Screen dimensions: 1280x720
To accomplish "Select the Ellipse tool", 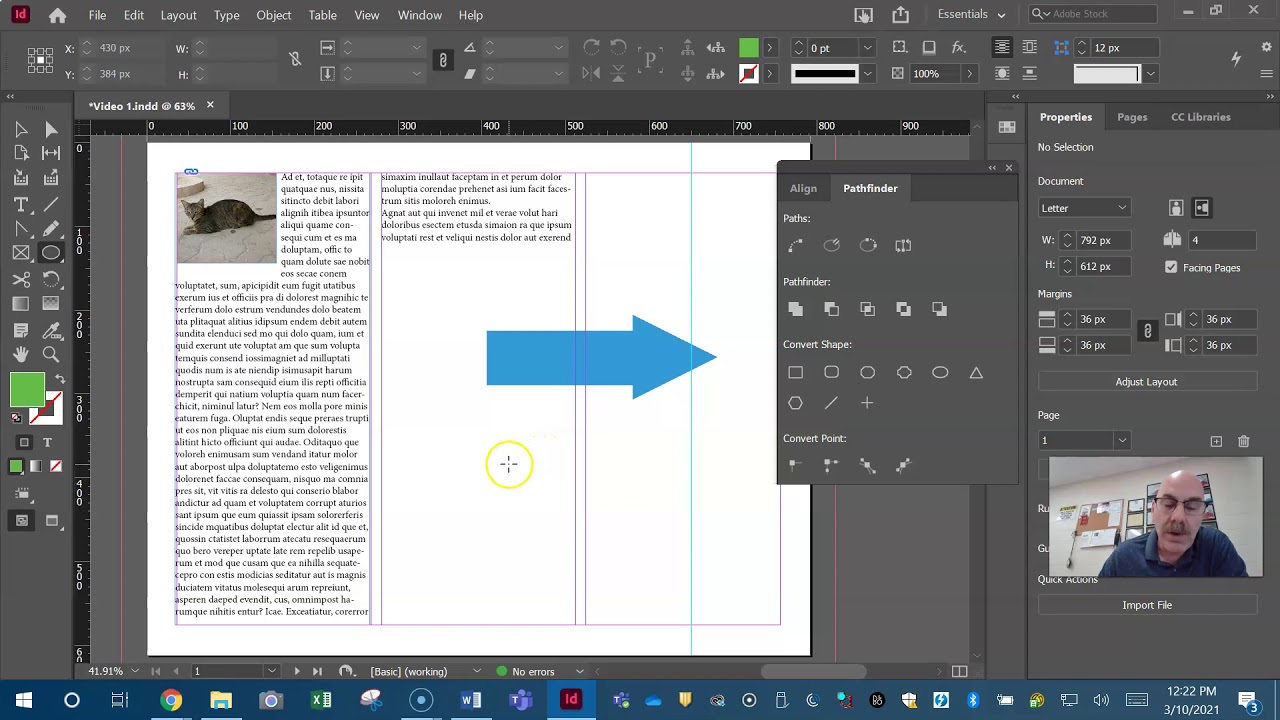I will 51,253.
